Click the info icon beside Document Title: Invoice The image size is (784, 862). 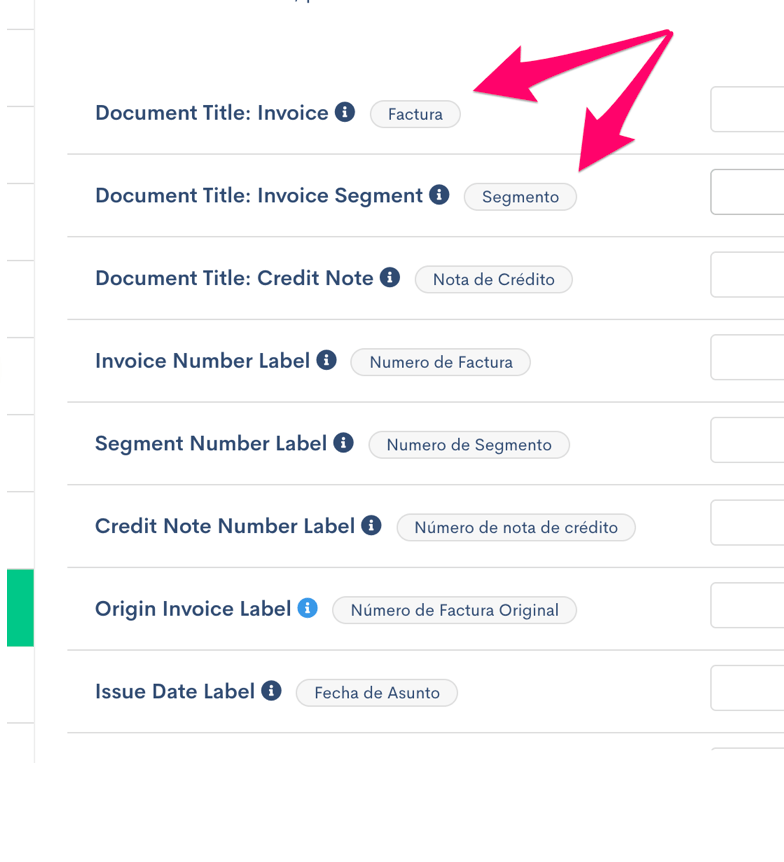[x=345, y=112]
